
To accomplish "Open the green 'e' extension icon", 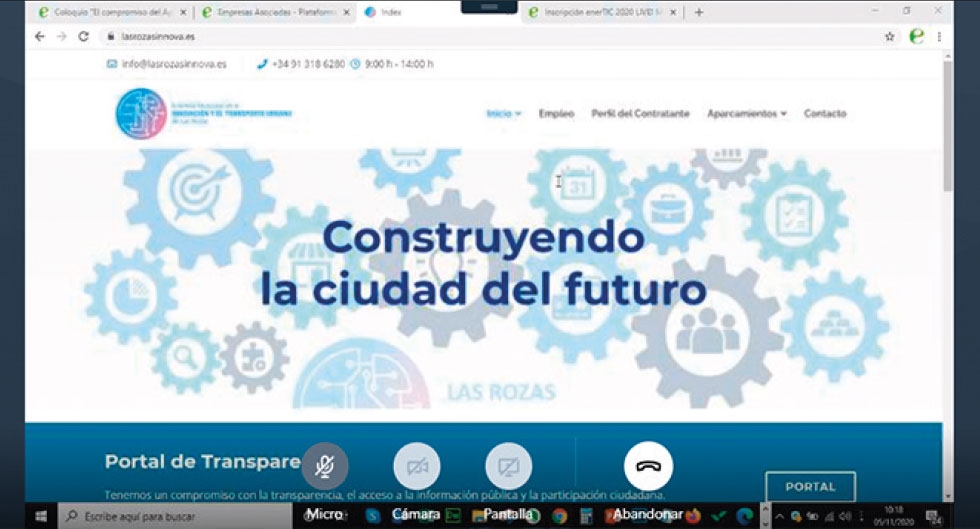I will point(916,36).
